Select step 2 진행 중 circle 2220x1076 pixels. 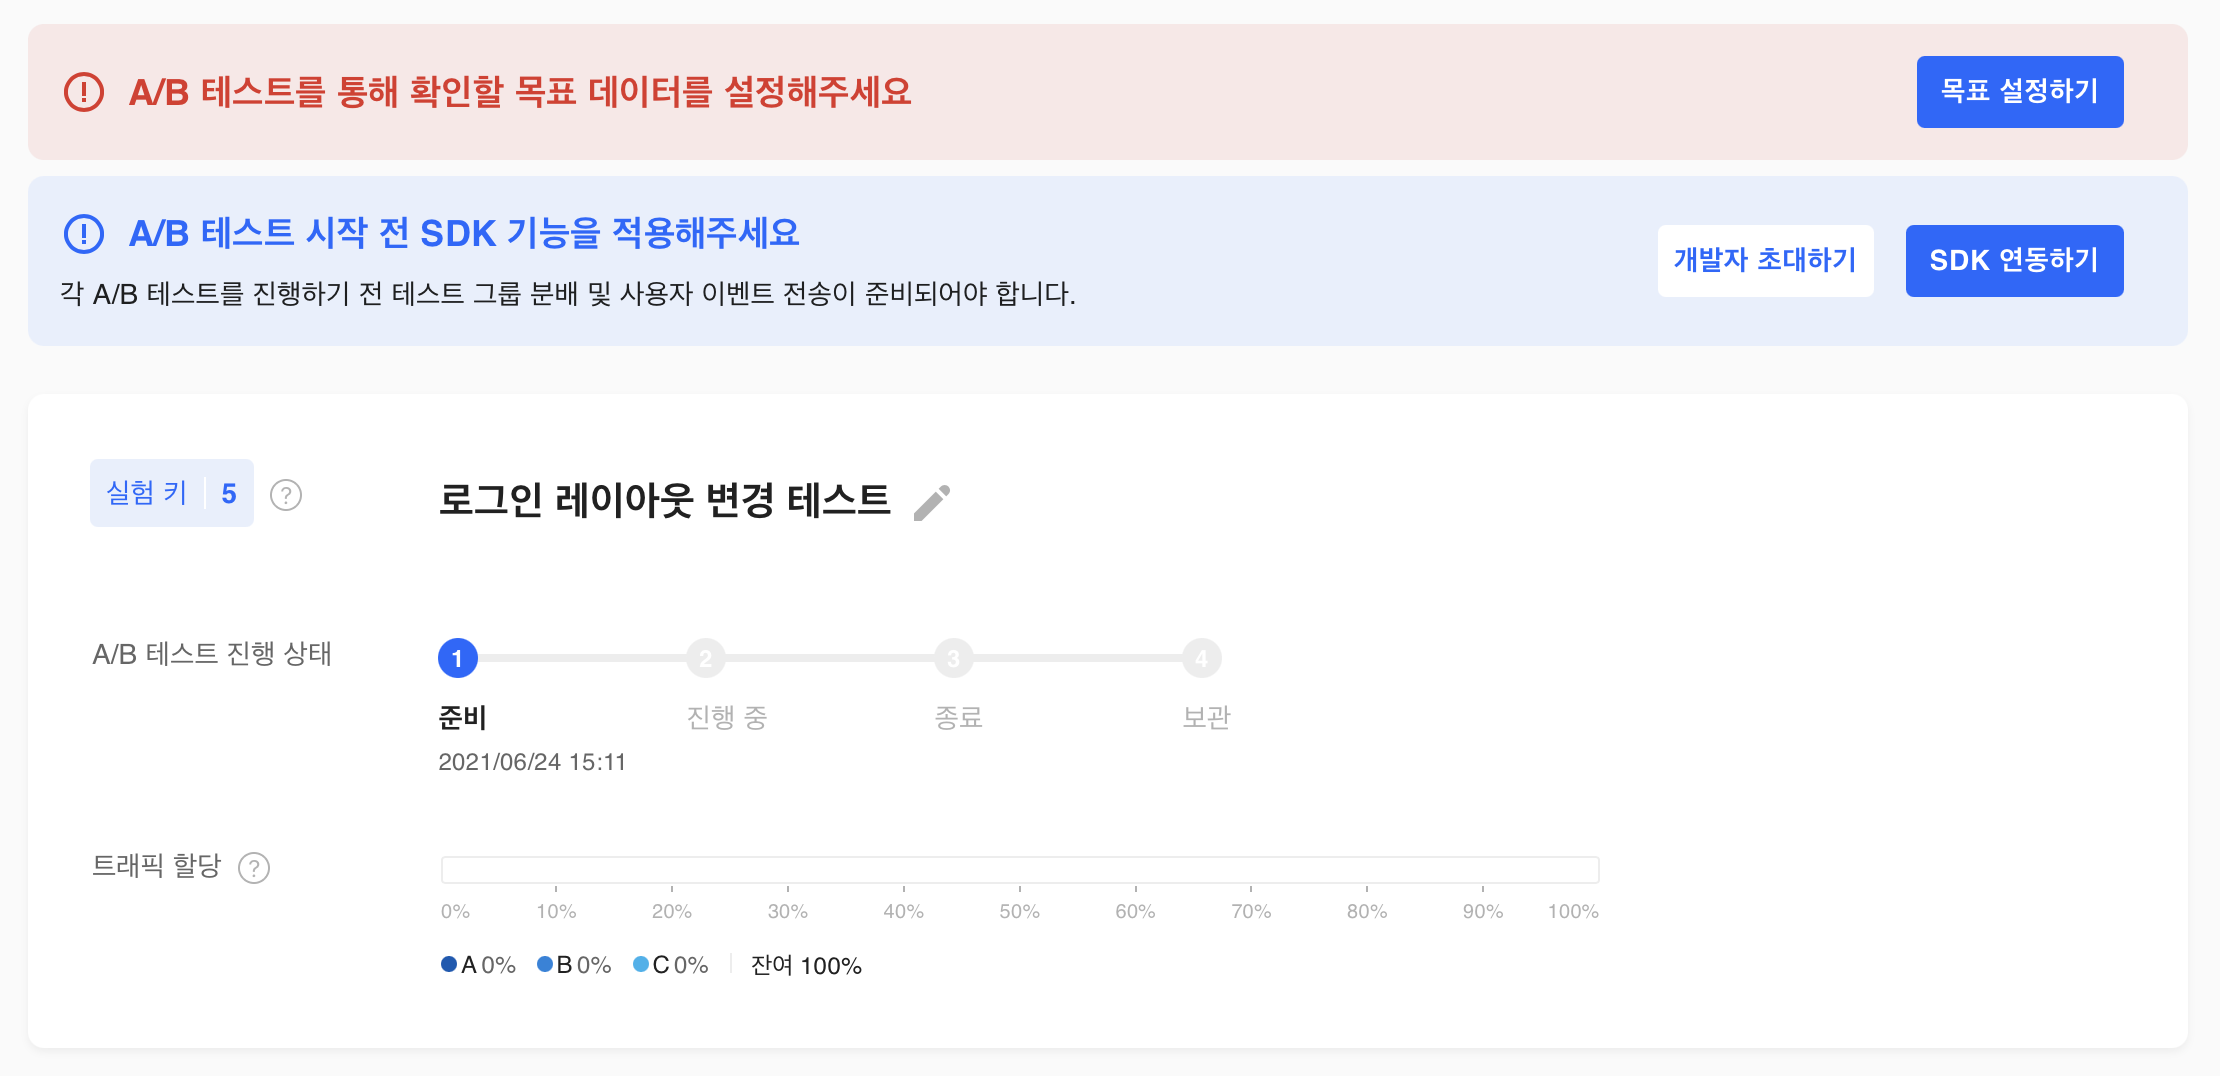coord(706,658)
